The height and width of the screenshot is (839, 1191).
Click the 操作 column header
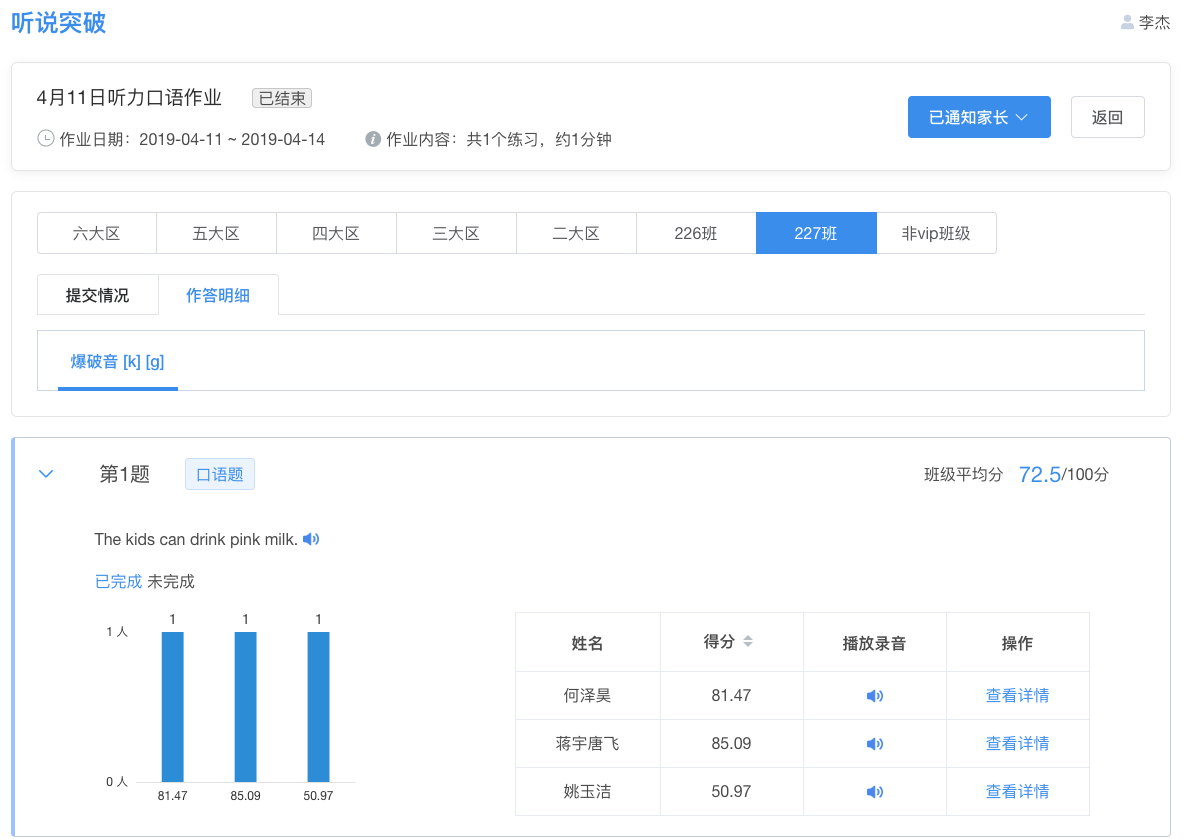tap(1017, 643)
